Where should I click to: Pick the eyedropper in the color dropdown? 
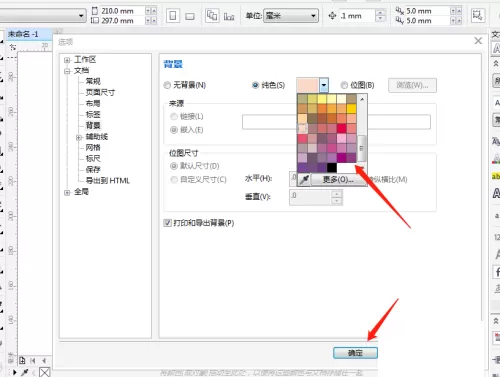tap(304, 180)
